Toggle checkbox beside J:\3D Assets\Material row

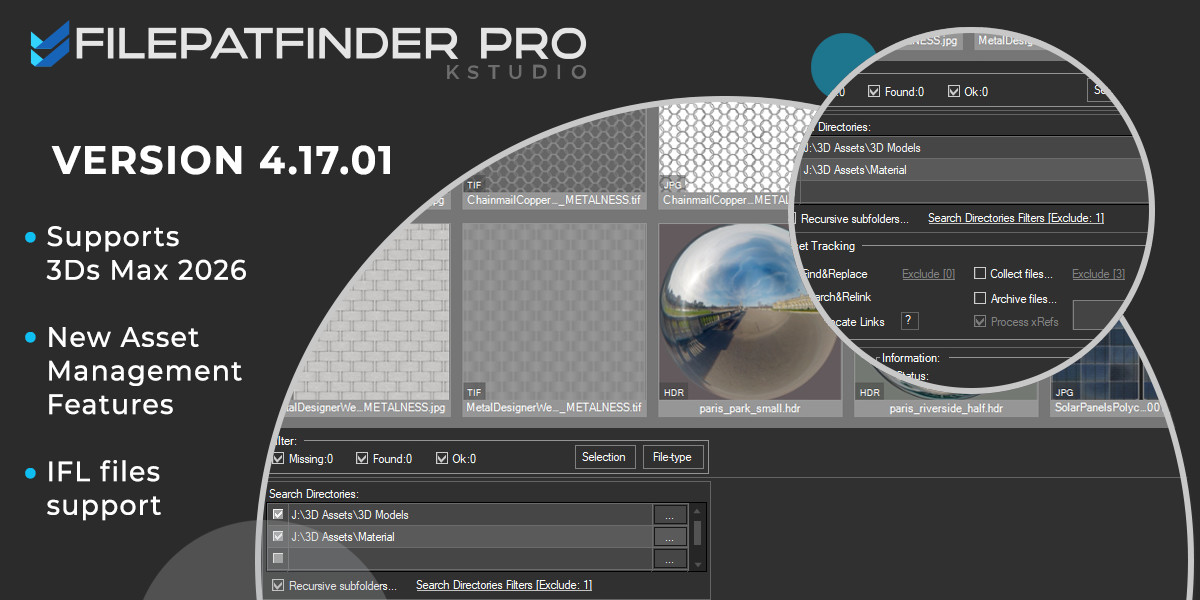click(x=278, y=536)
